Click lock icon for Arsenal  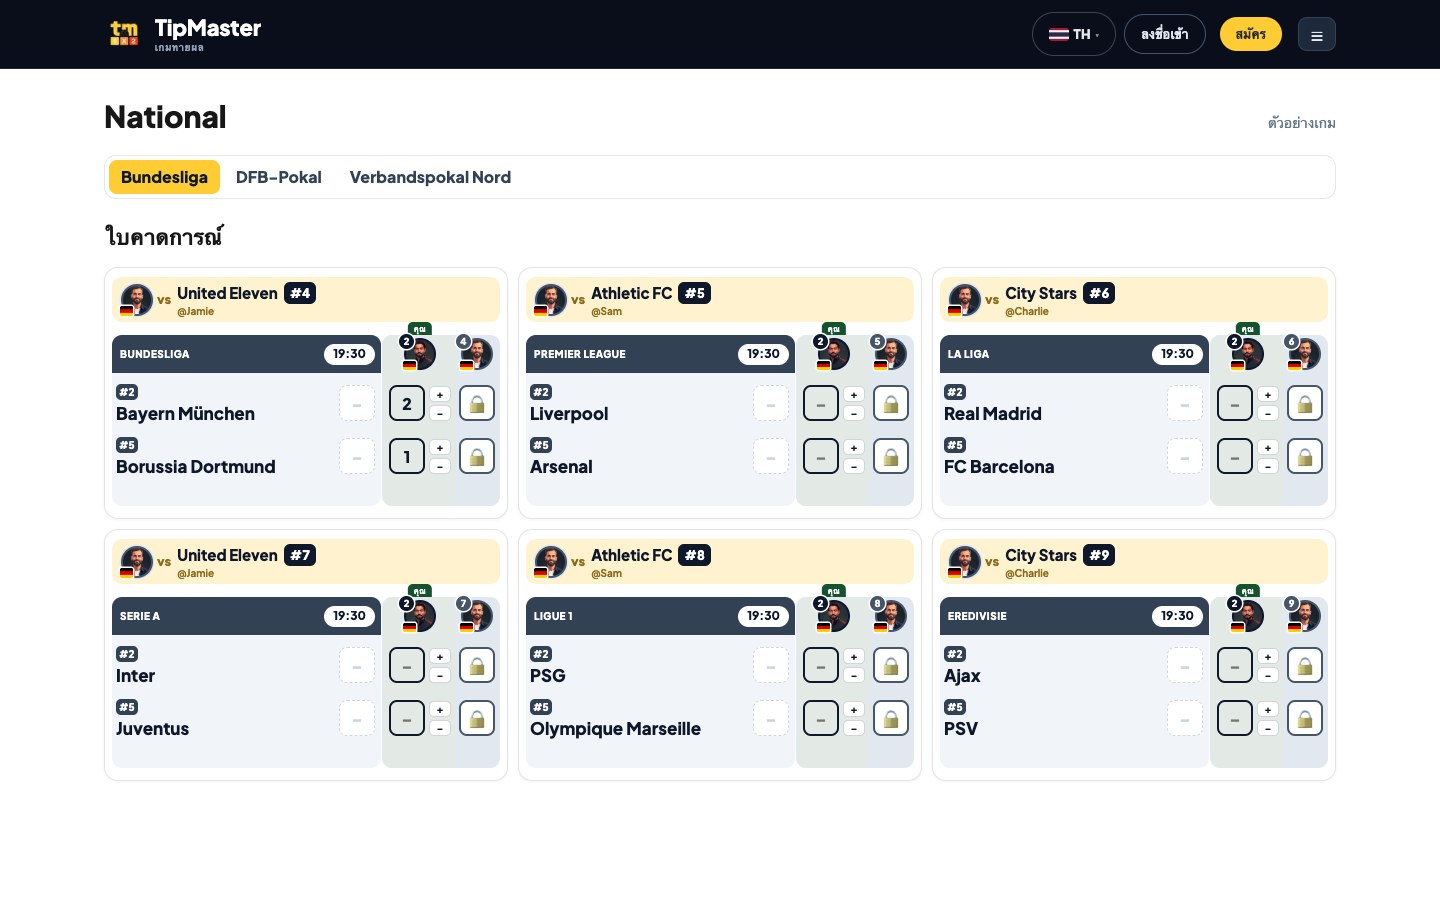pos(891,457)
